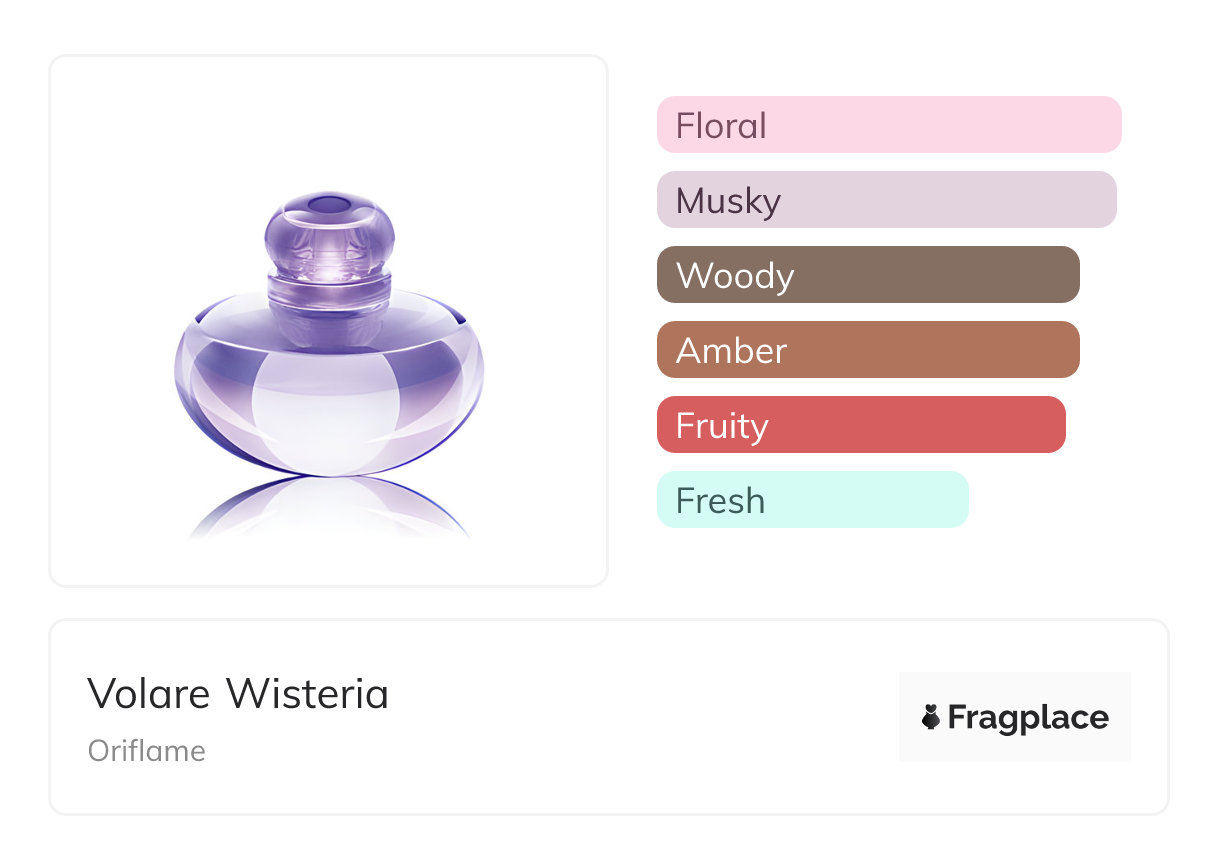Select the red Fruity accord bar

click(861, 425)
